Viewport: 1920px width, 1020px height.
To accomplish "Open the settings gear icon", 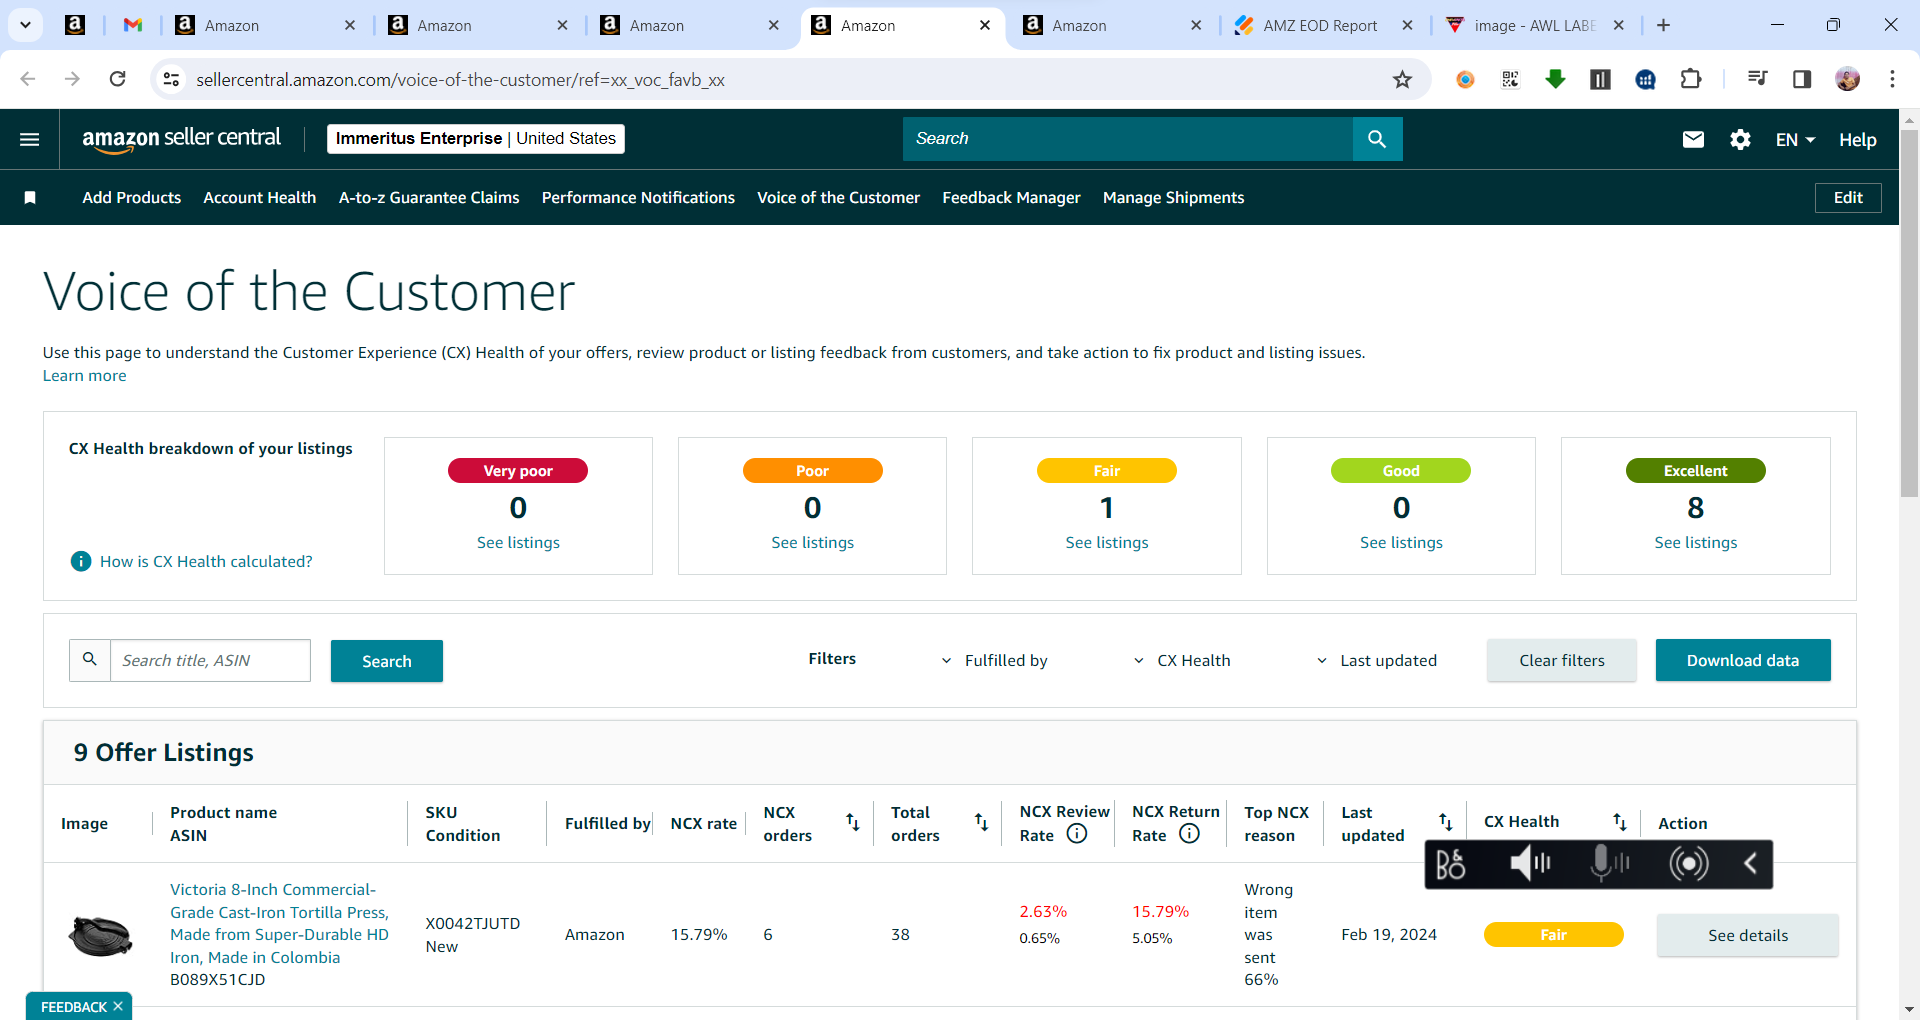I will pos(1740,139).
